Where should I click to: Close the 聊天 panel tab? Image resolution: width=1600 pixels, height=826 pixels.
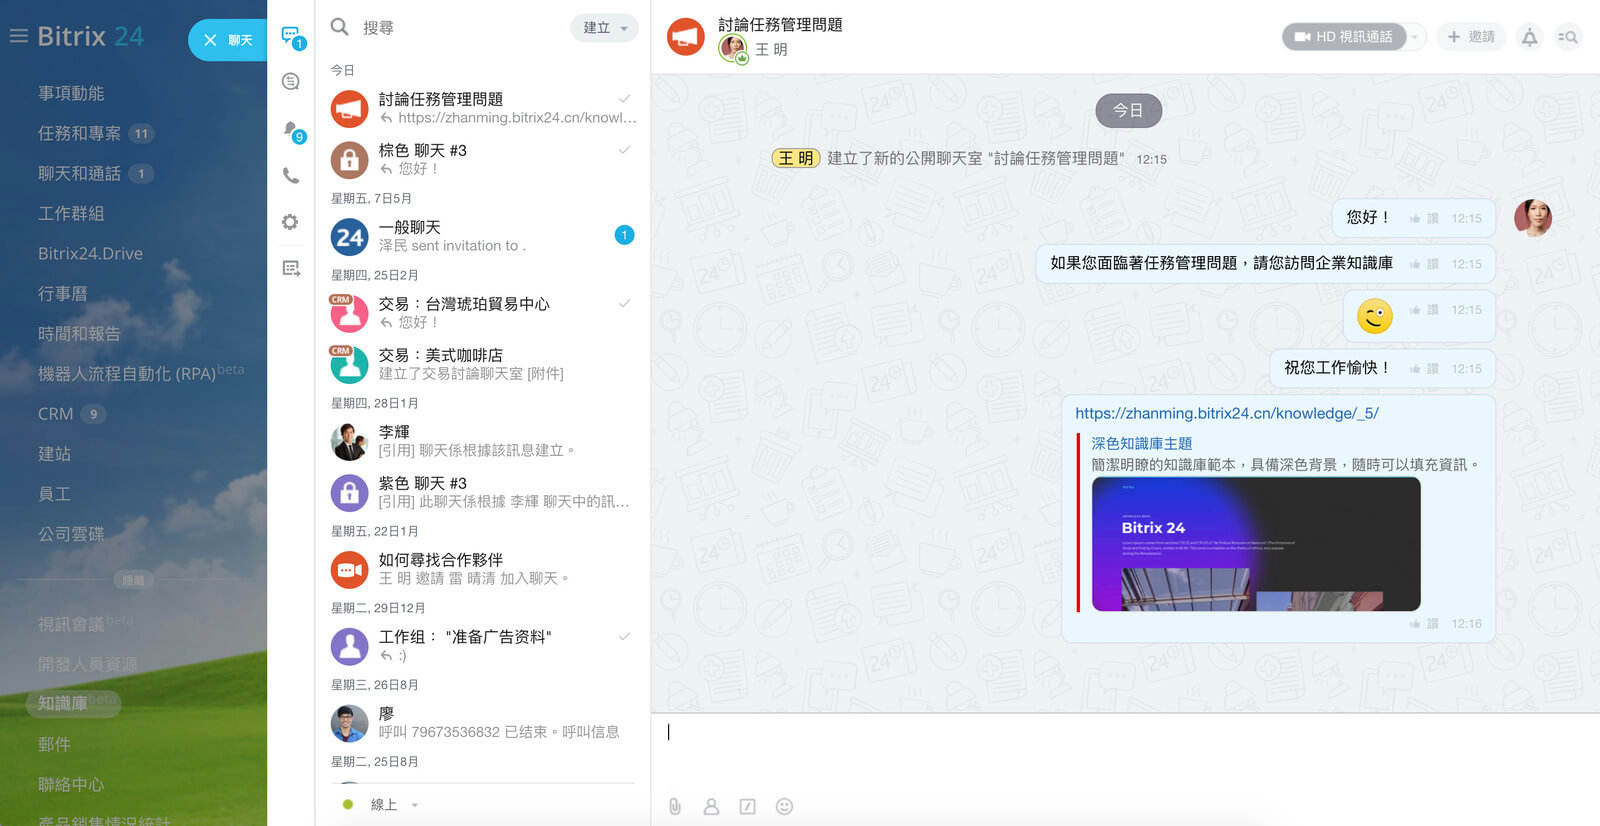click(x=210, y=40)
